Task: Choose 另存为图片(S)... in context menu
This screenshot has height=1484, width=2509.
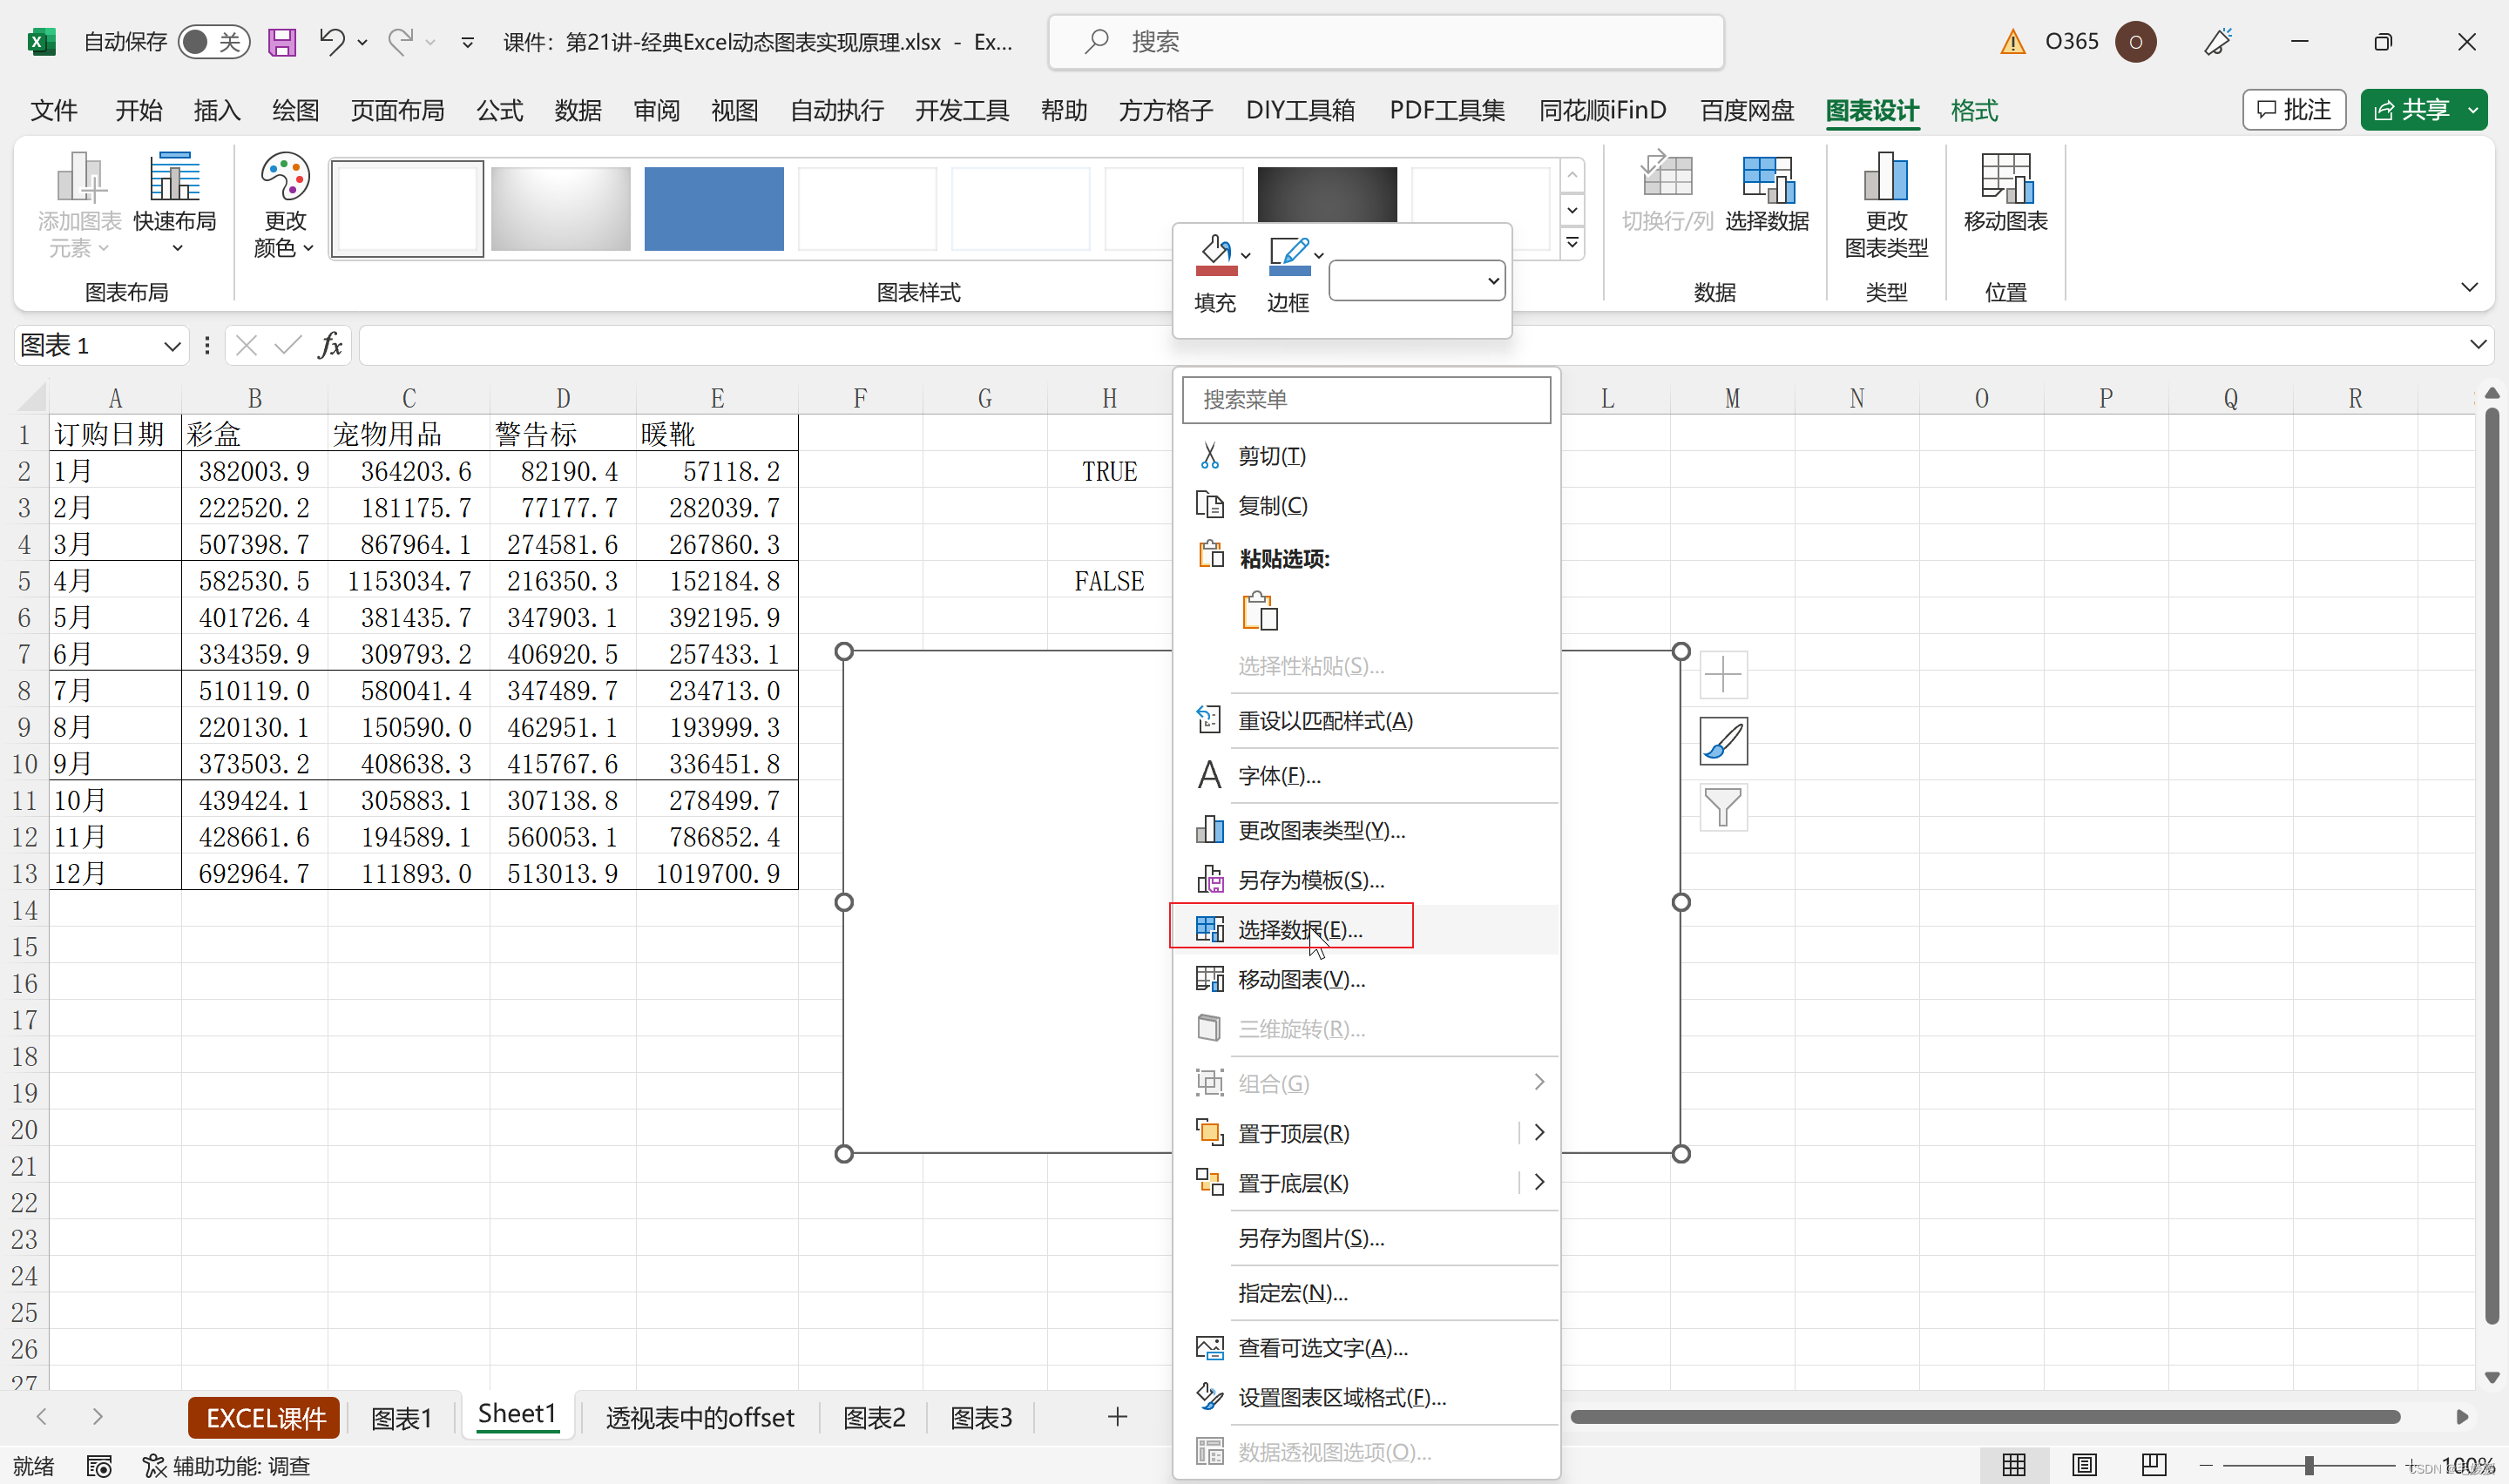Action: pyautogui.click(x=1365, y=1238)
